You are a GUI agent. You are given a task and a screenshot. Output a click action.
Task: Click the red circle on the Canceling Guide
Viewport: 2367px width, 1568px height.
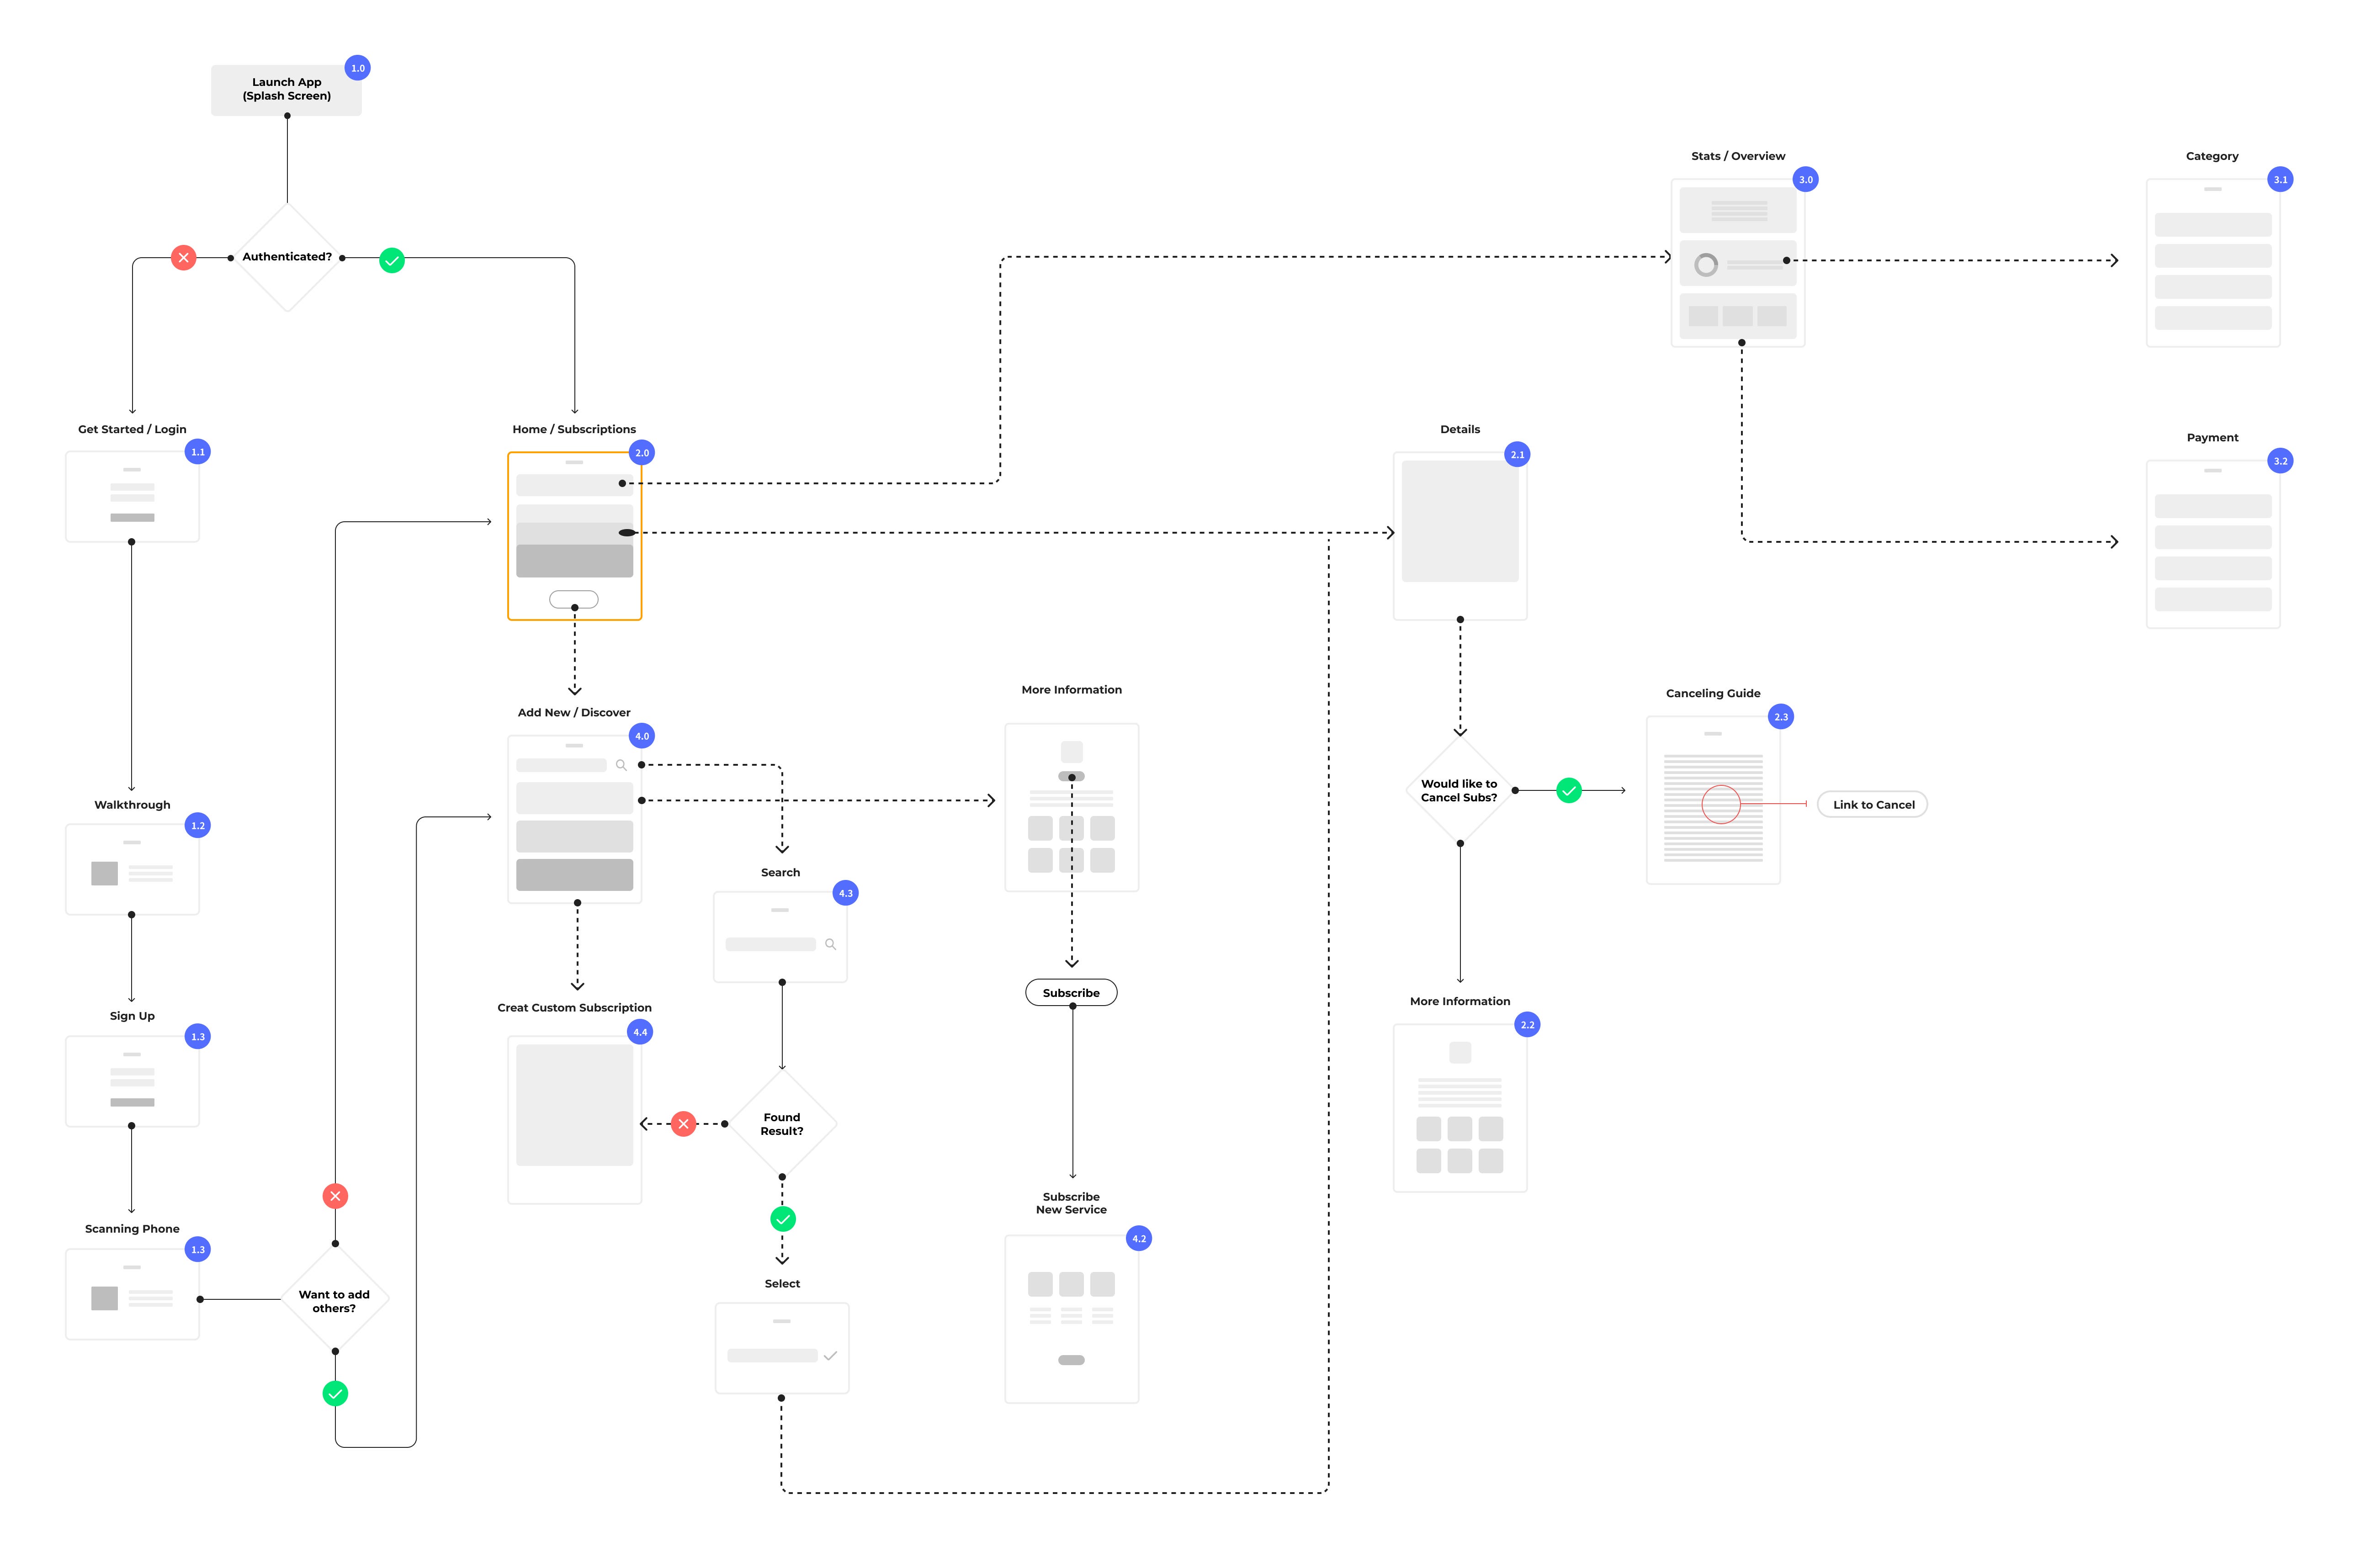point(1721,804)
